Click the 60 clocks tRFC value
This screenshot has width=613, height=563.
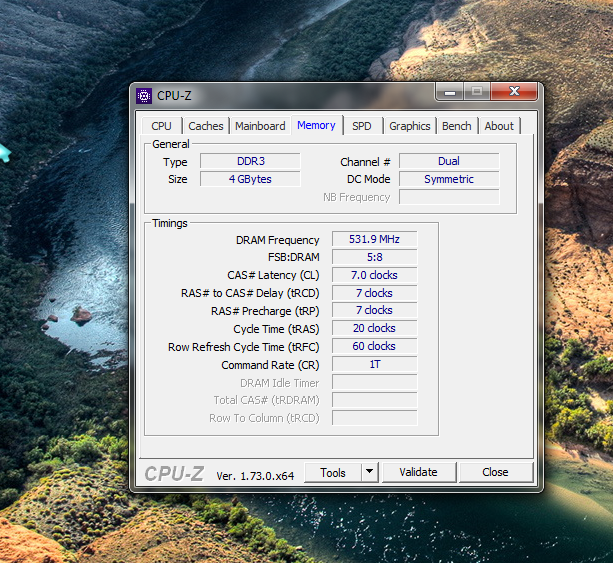[375, 346]
